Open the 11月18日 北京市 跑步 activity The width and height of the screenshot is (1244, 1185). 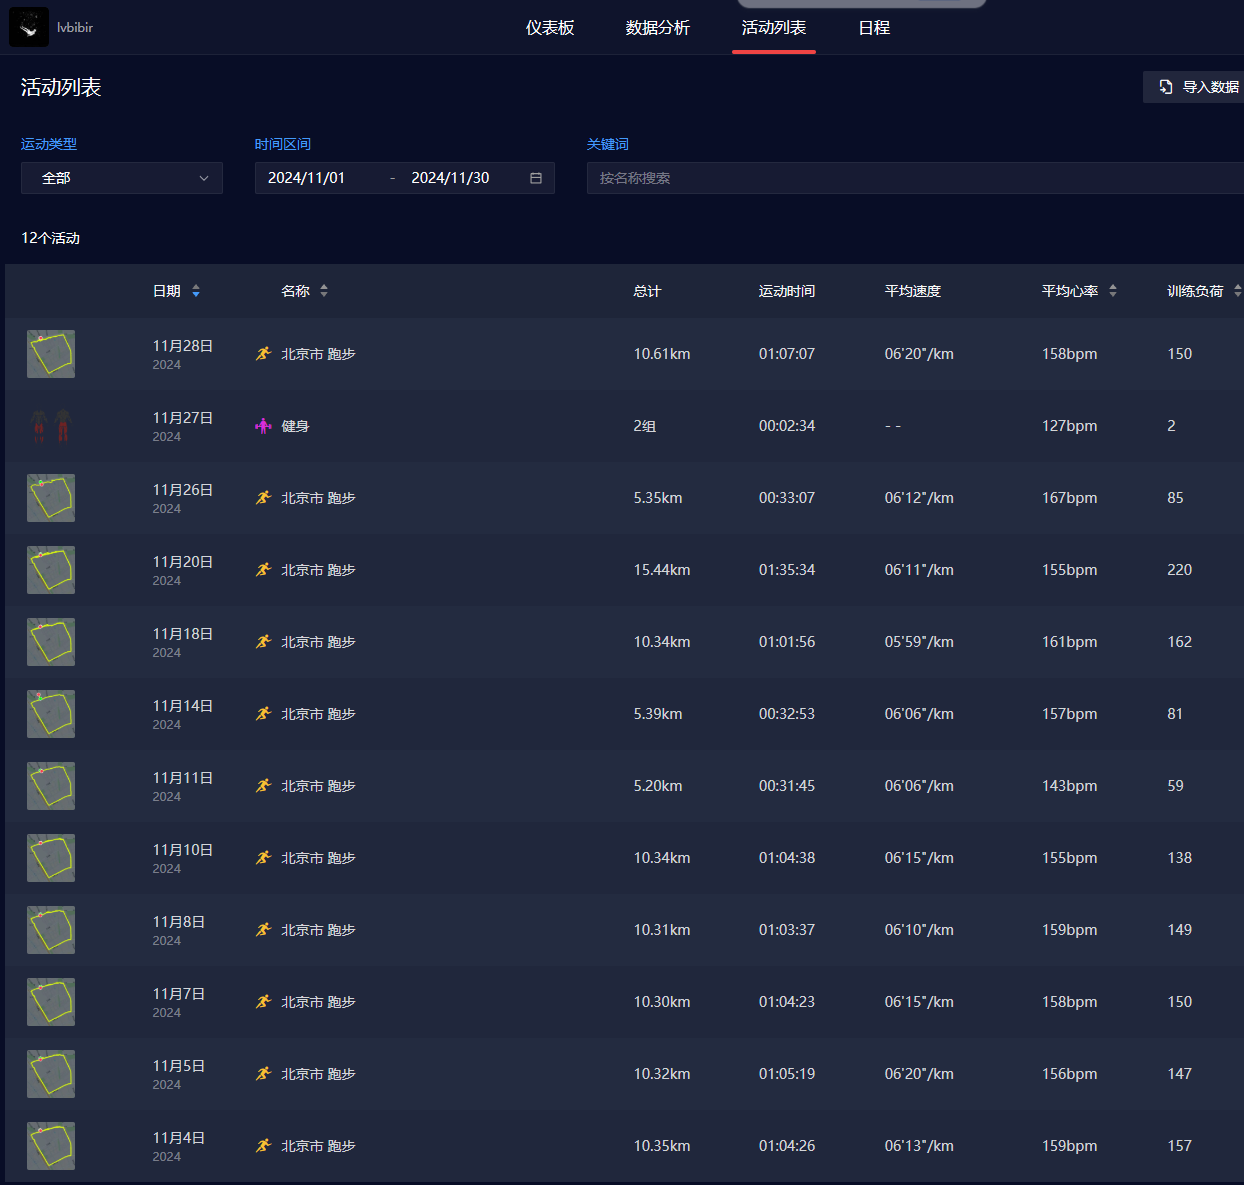tap(318, 642)
